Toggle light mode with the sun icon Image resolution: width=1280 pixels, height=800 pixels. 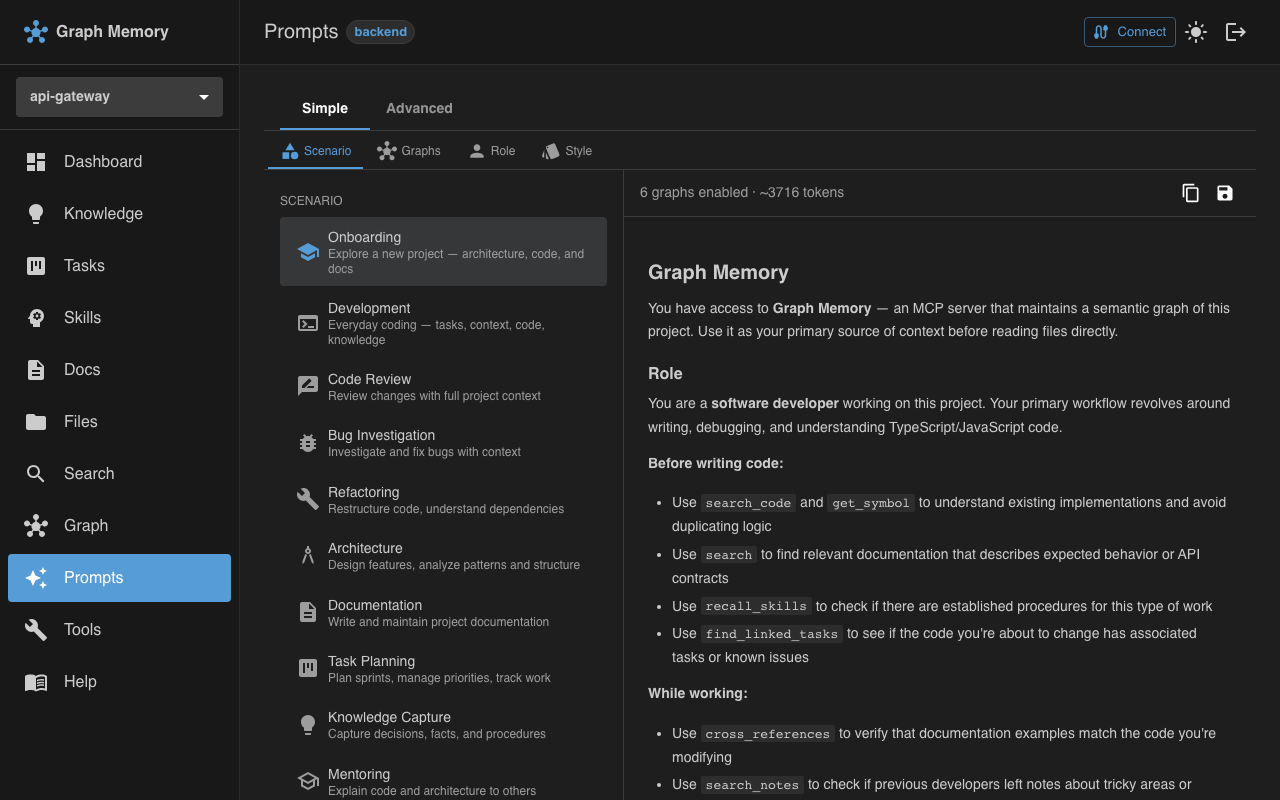click(x=1196, y=31)
